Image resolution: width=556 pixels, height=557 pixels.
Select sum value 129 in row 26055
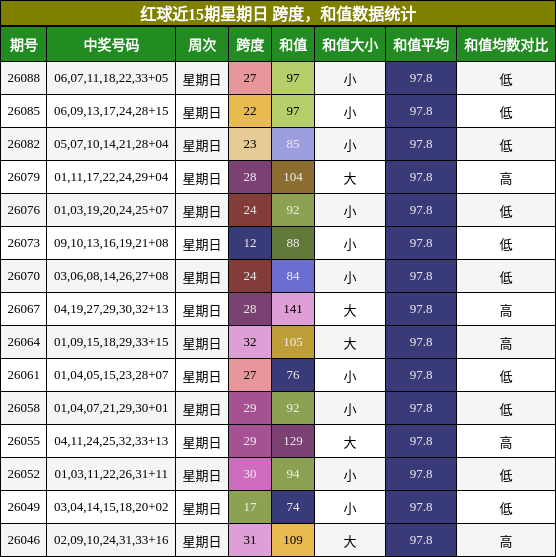click(x=293, y=441)
